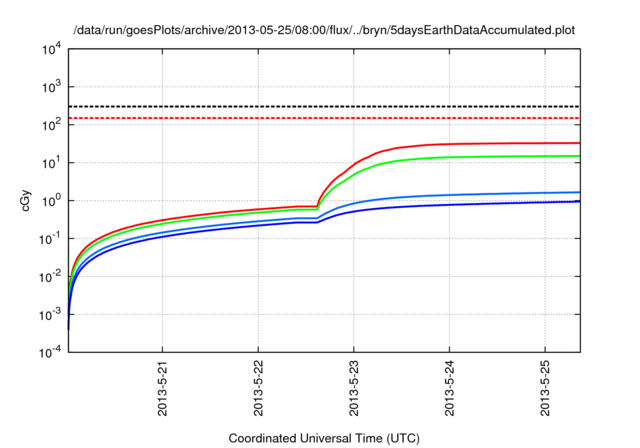The height and width of the screenshot is (448, 640).
Task: Click the 10^2 y-axis tick label
Action: coord(51,124)
